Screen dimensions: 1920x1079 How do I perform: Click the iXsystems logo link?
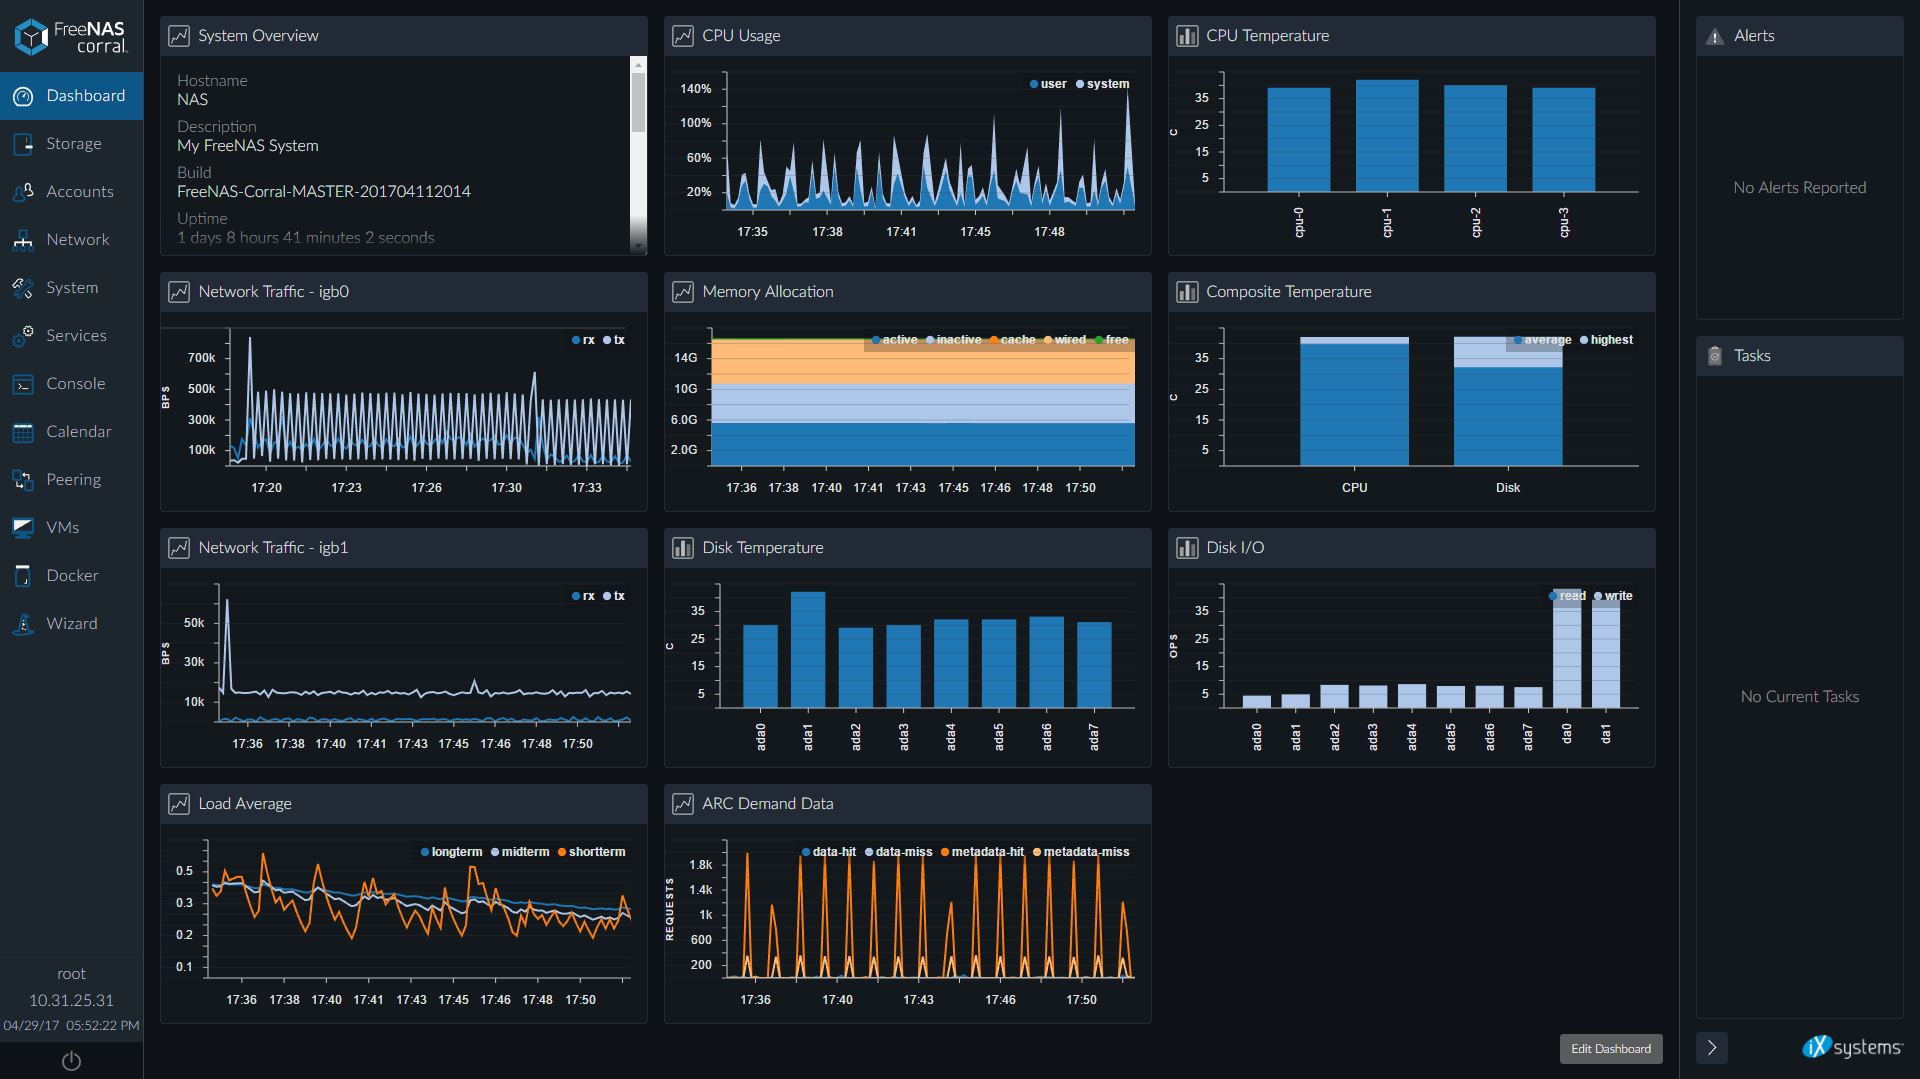click(1852, 1047)
